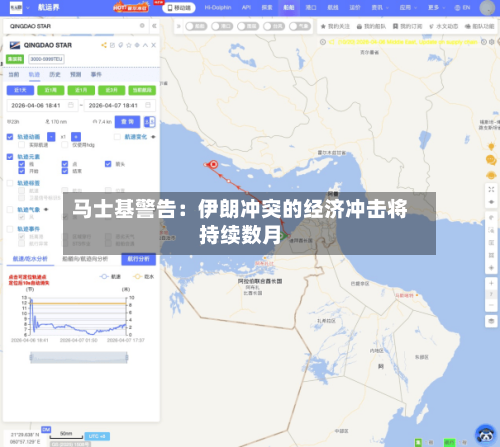The image size is (500, 447).
Task: Click the gear icon in the search box
Action: [142, 26]
